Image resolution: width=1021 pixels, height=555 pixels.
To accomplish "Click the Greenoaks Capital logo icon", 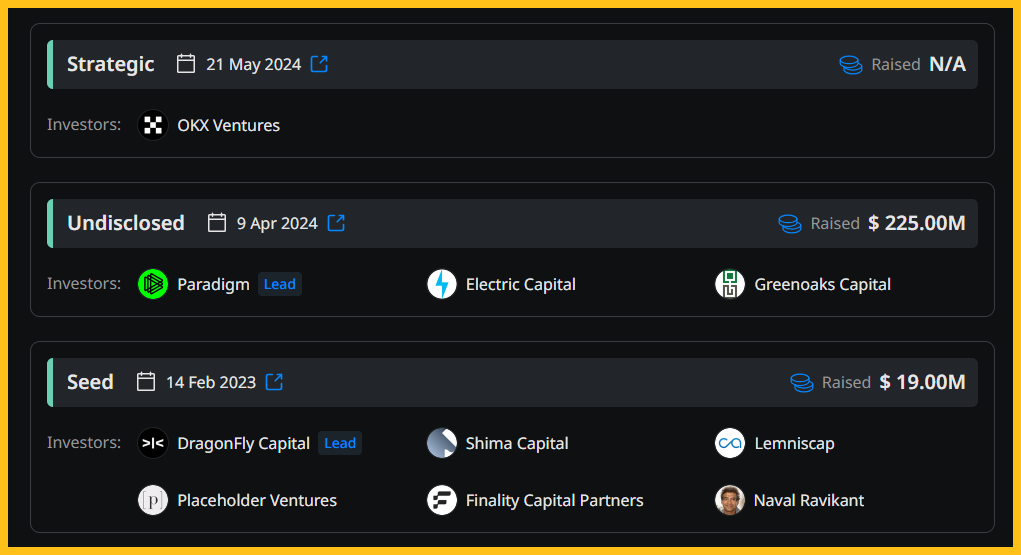I will 730,284.
